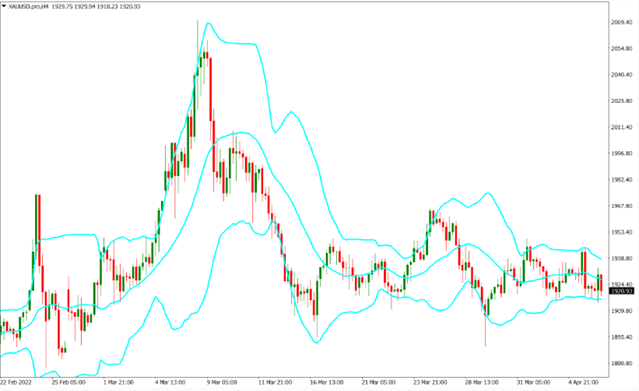Click the upper Bollinger band peak near 2069

(x=208, y=24)
